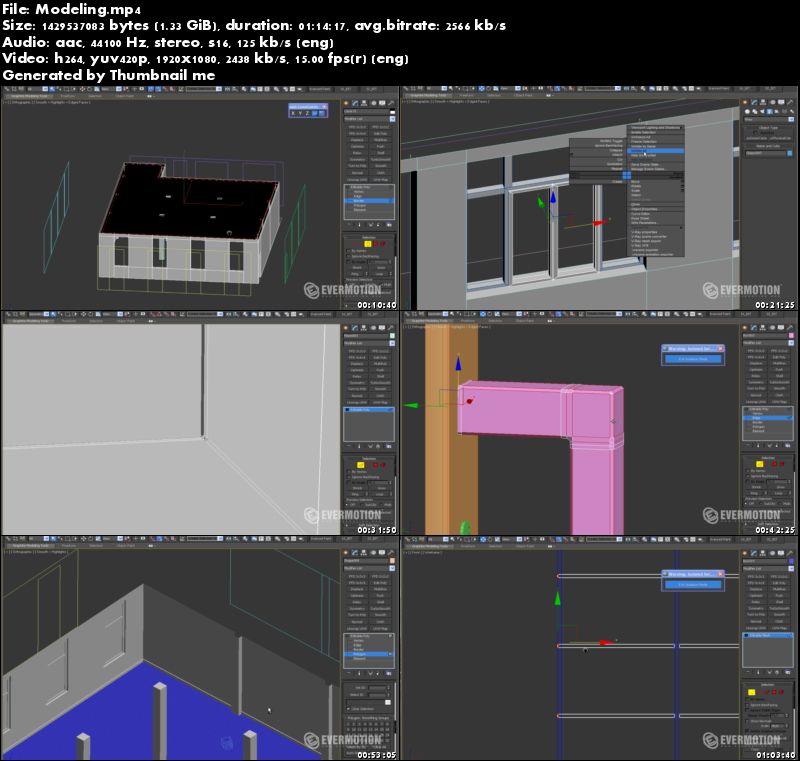Enable Ignore Backfacing in 00:42:25 thumbnail
This screenshot has height=761, width=800.
pyautogui.click(x=747, y=476)
